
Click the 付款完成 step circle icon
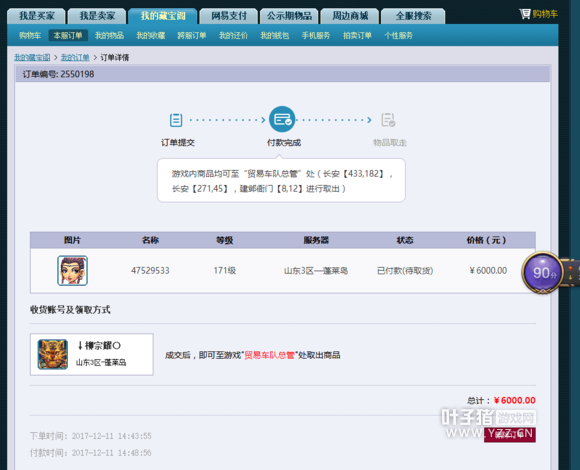point(282,119)
